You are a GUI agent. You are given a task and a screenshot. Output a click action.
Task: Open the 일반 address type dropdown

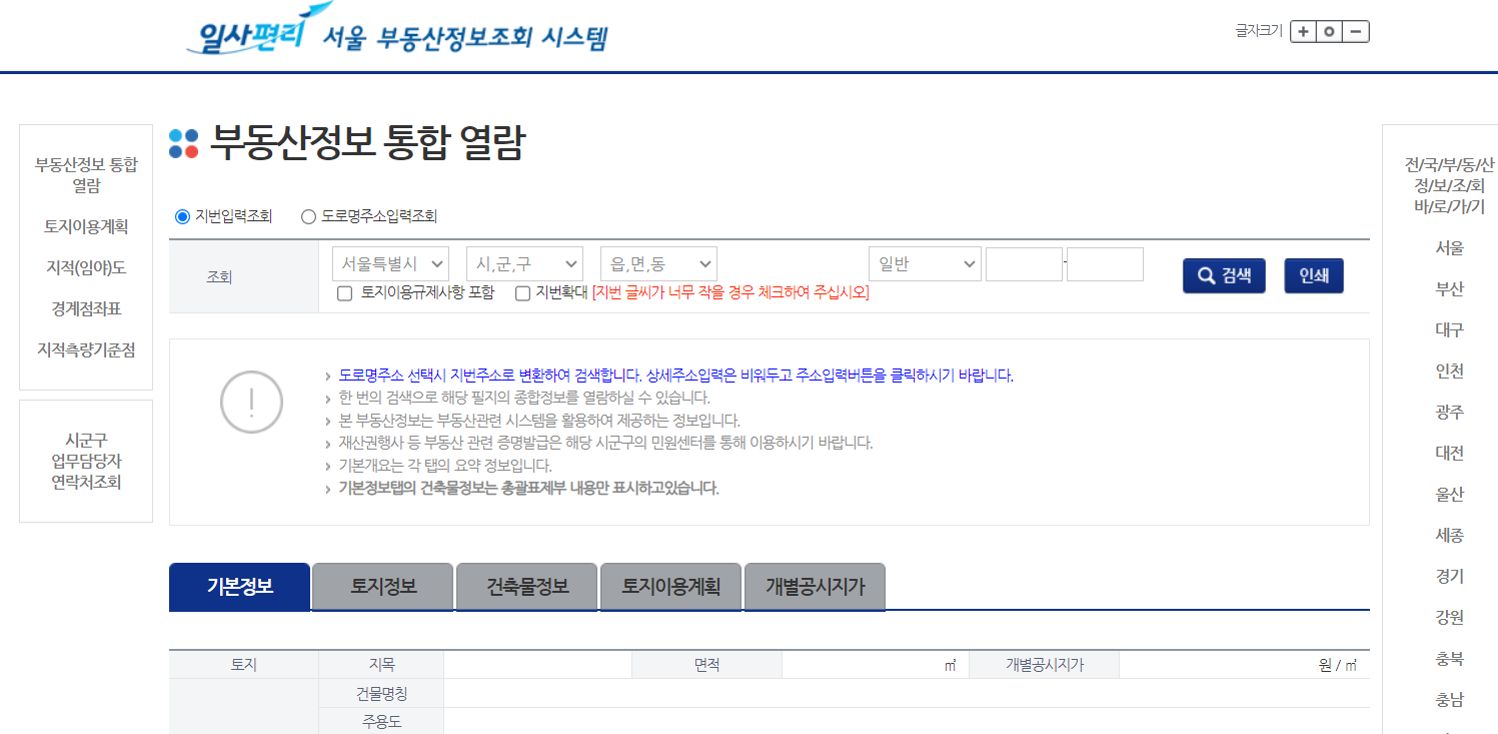pos(923,263)
